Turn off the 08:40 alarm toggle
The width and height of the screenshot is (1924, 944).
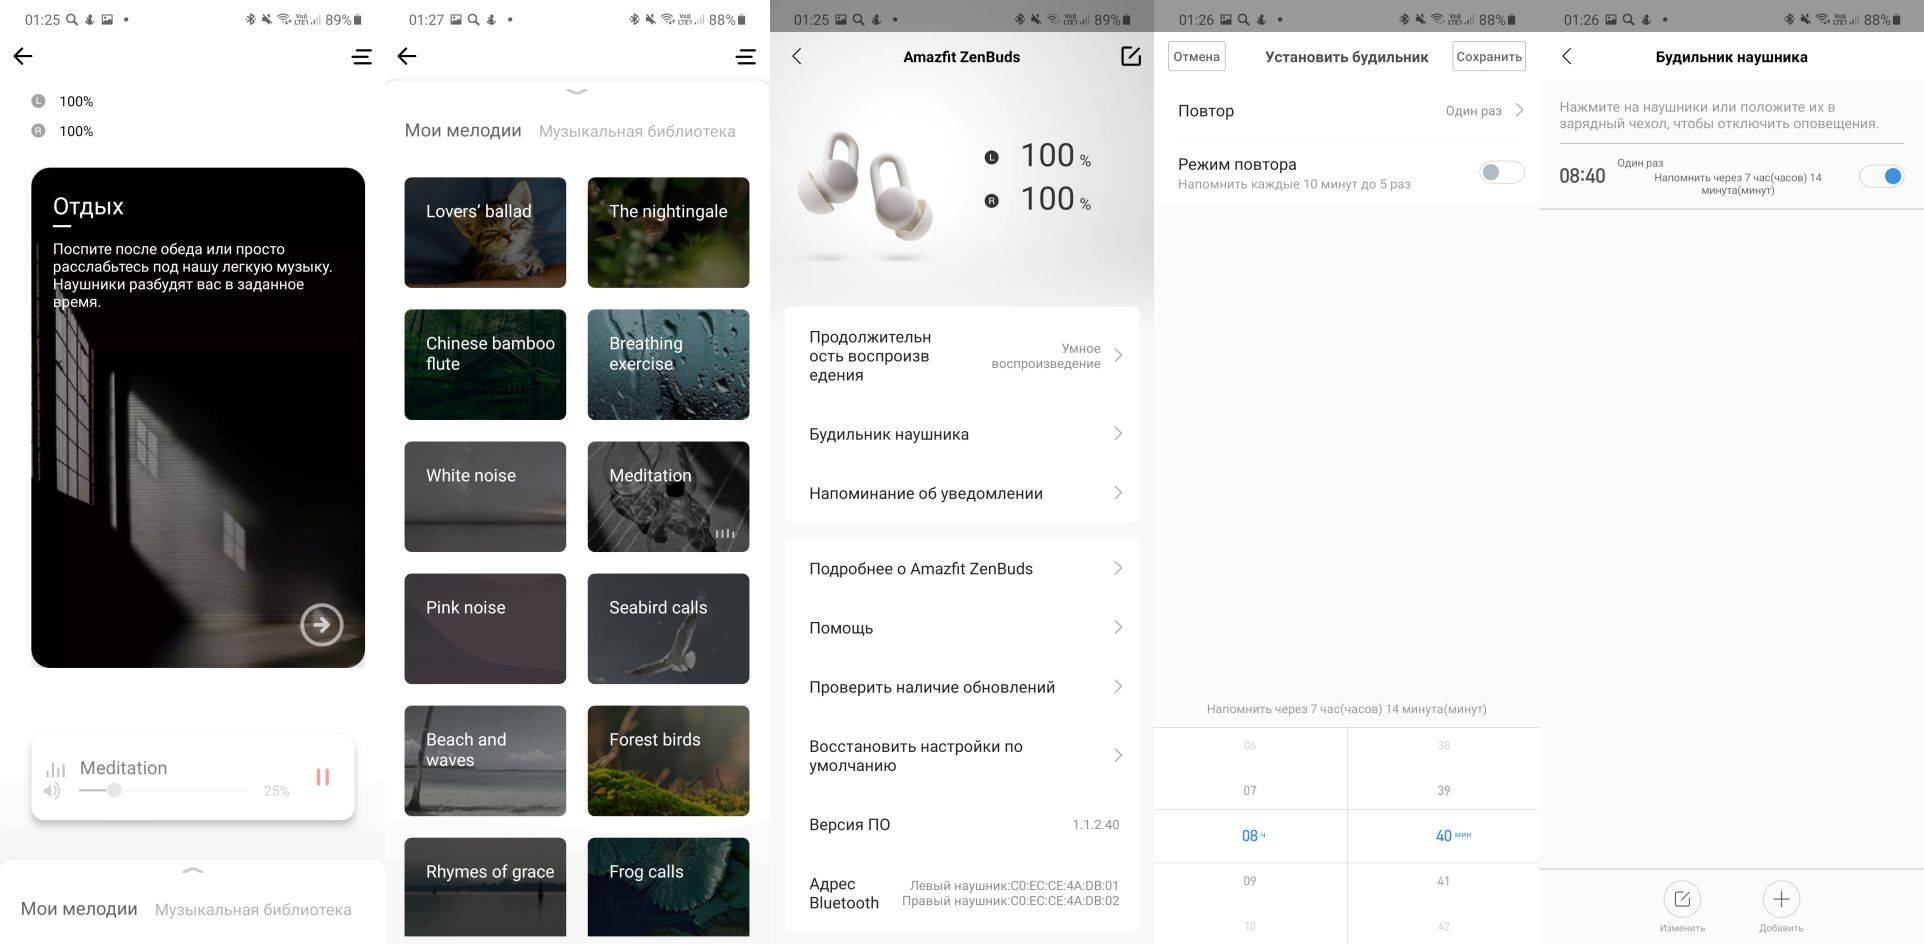1880,176
